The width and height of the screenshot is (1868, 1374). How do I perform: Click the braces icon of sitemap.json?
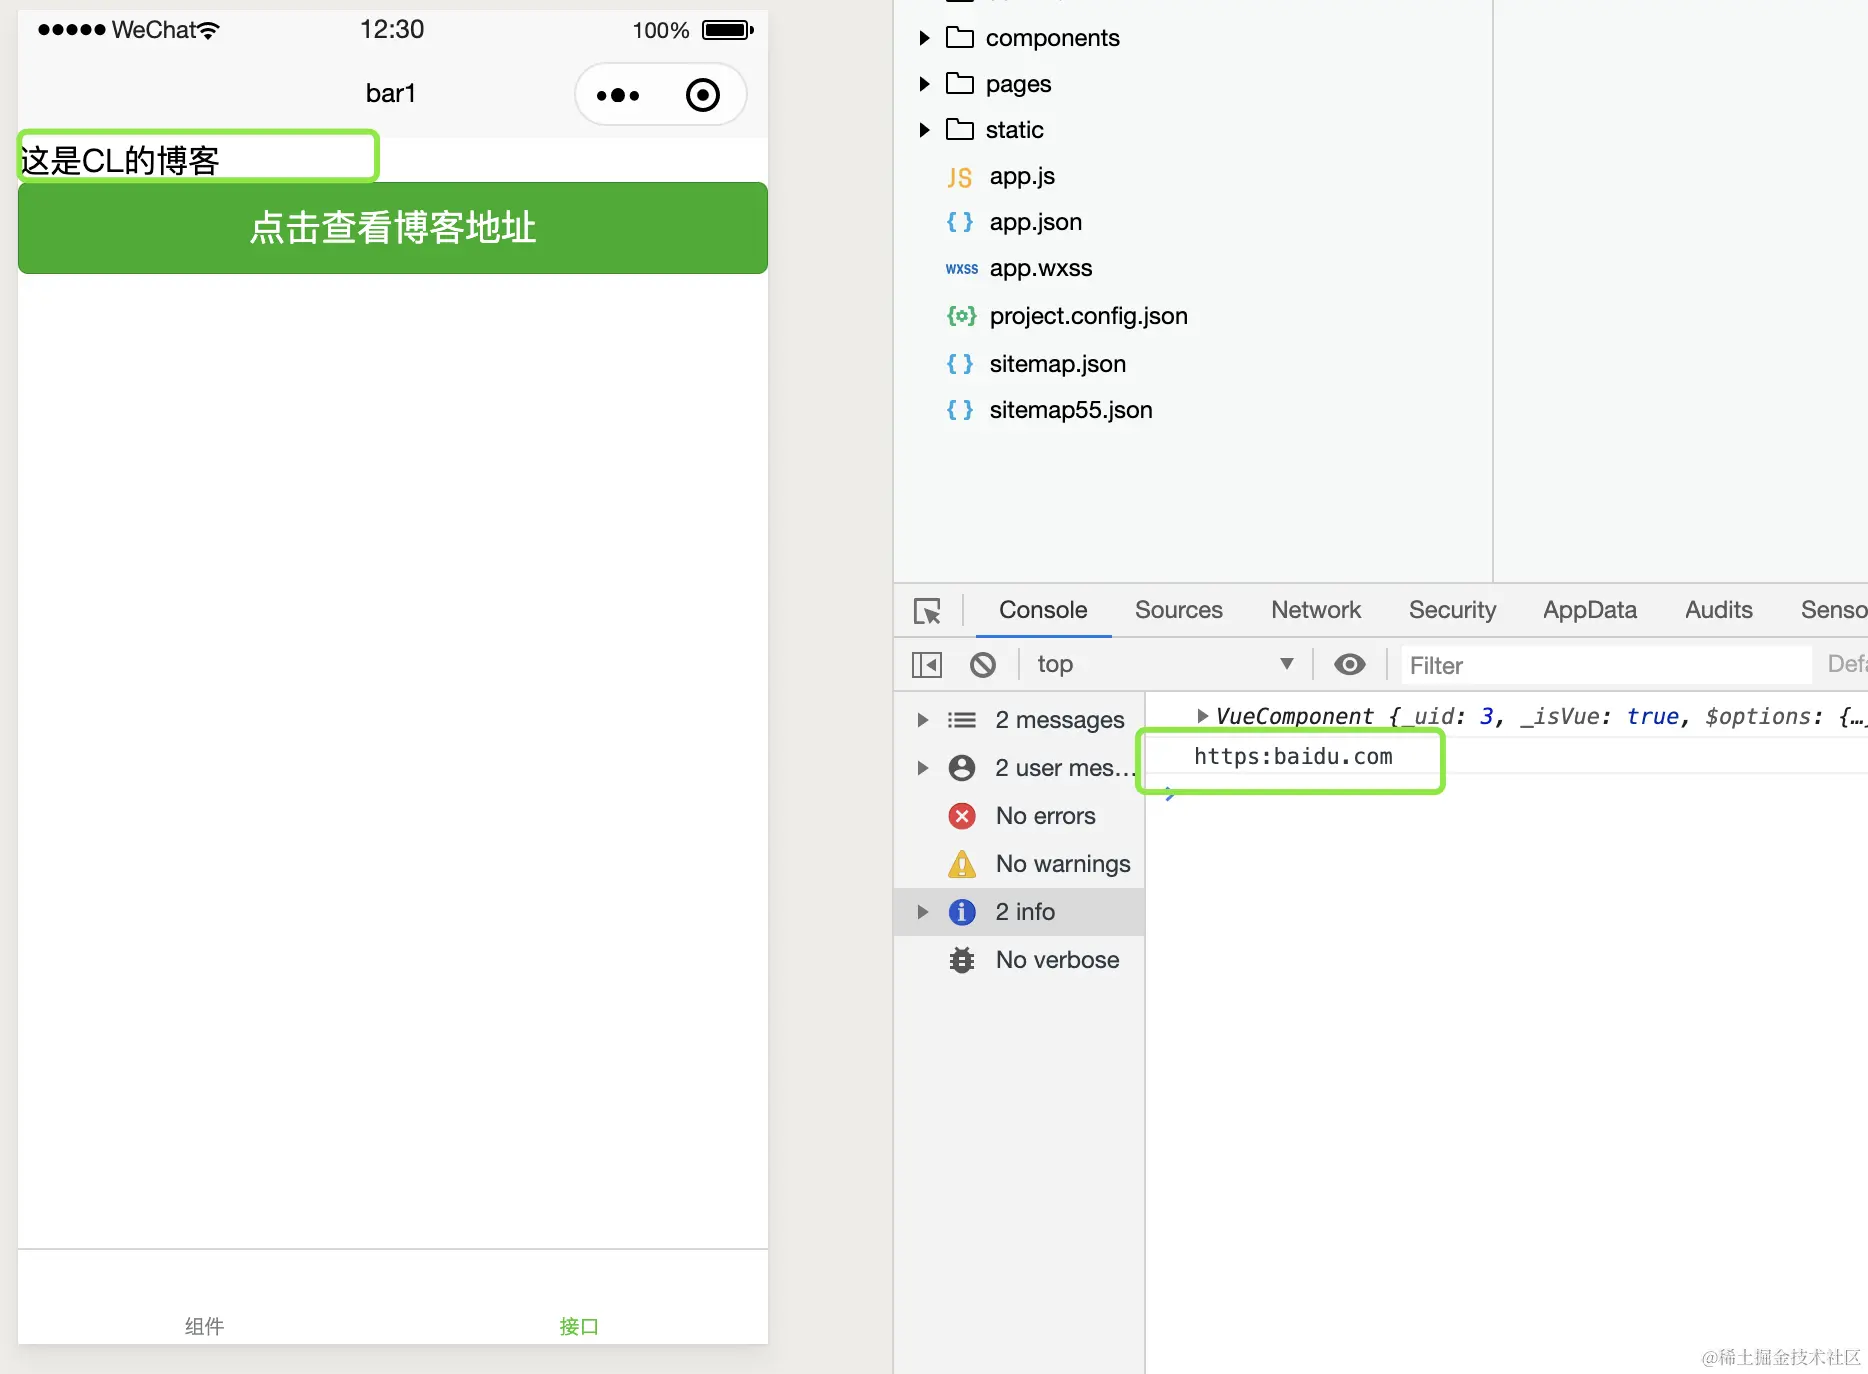pyautogui.click(x=960, y=364)
